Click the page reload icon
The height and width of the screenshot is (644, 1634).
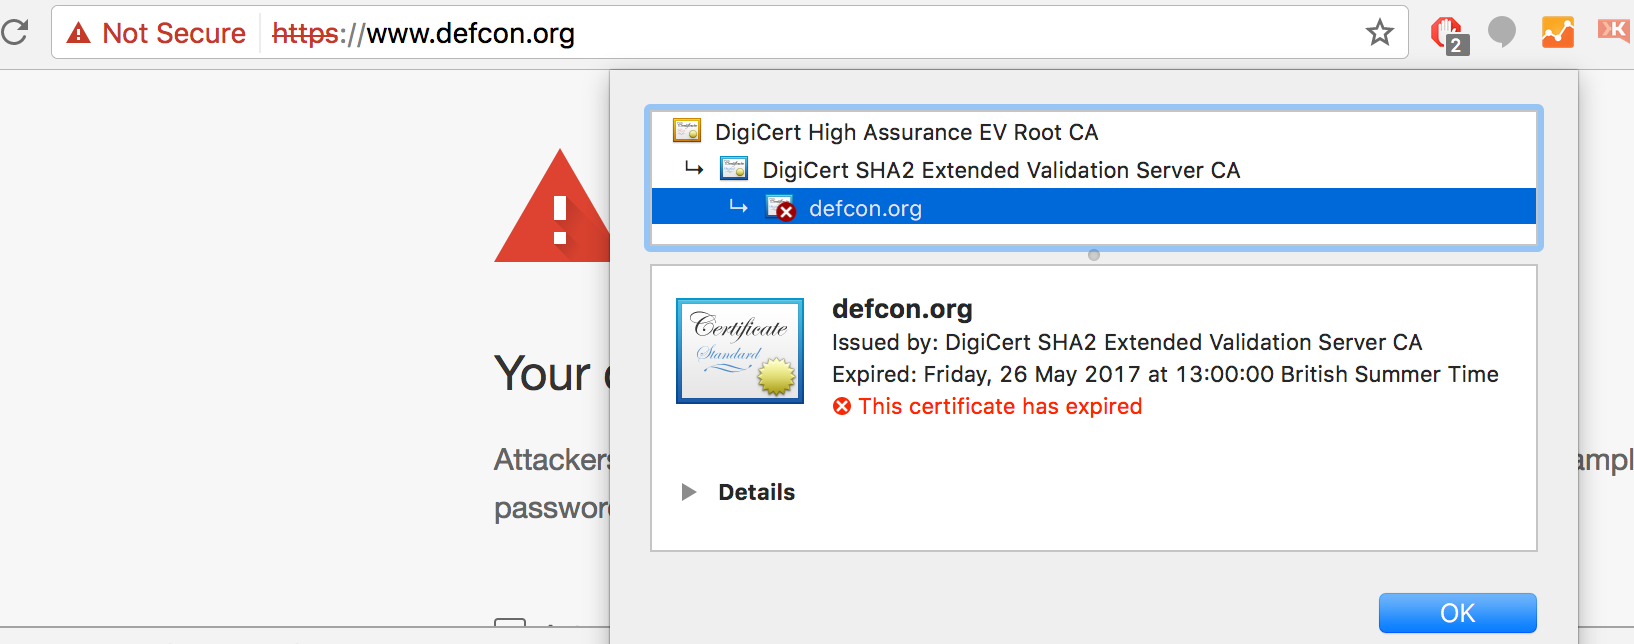(15, 31)
